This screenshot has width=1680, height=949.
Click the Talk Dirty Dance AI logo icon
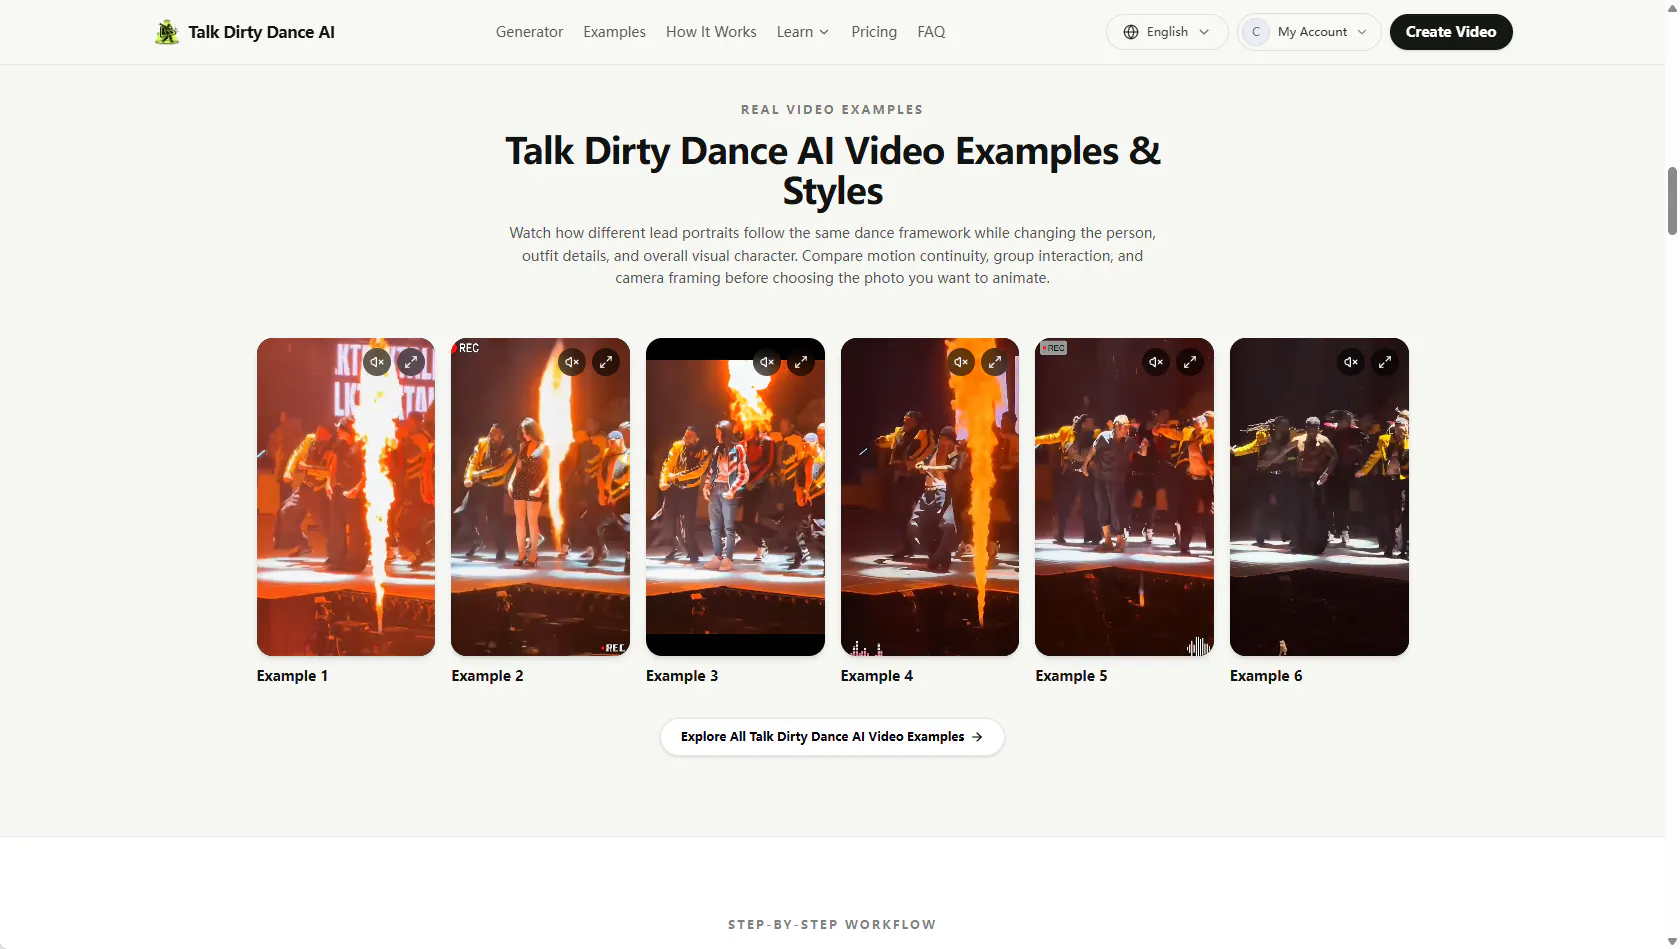tap(167, 32)
